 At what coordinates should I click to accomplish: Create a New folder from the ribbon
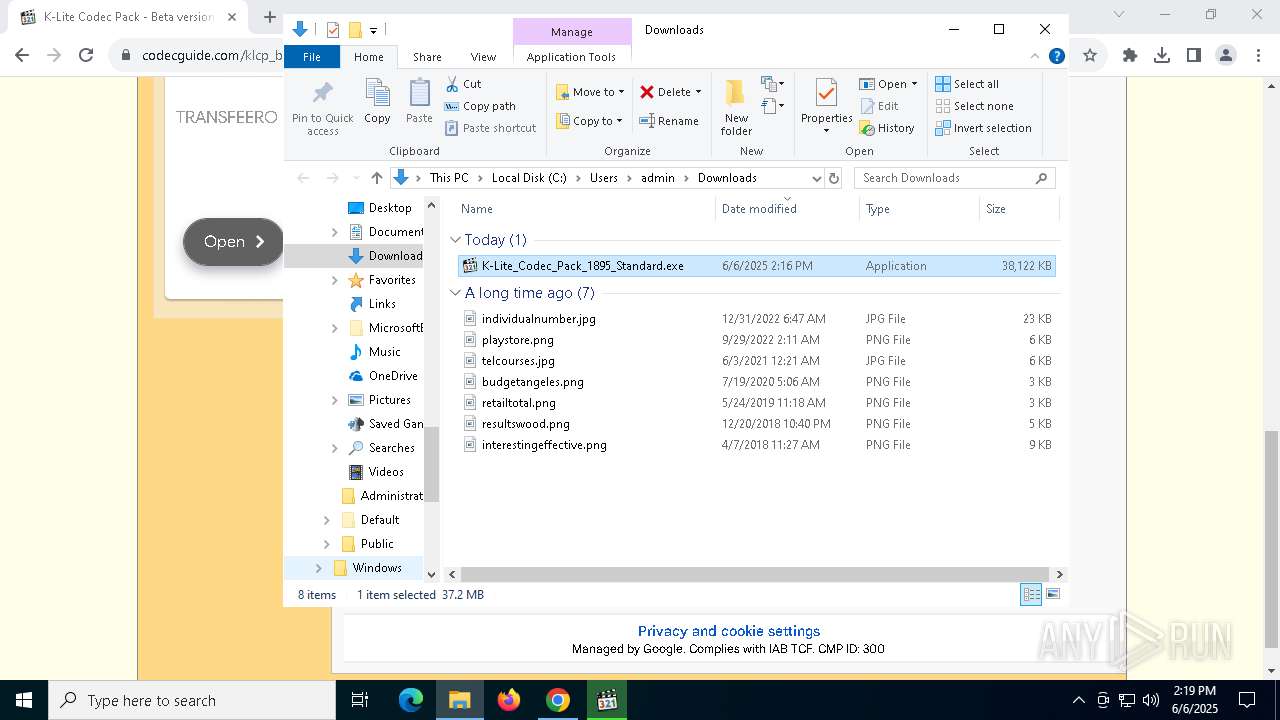[x=736, y=107]
